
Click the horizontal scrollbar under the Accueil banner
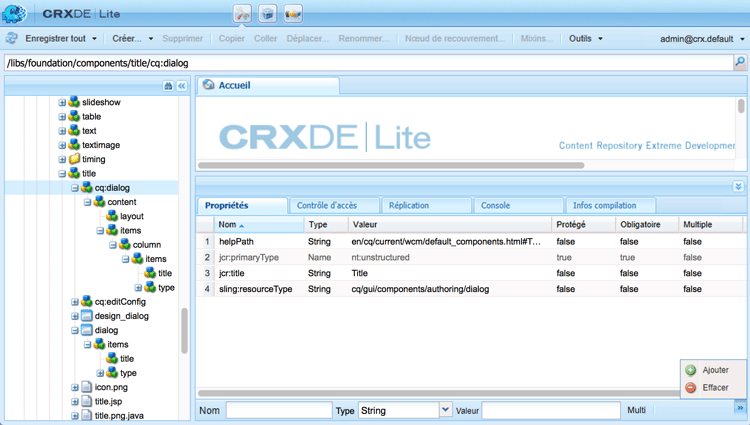(x=391, y=165)
